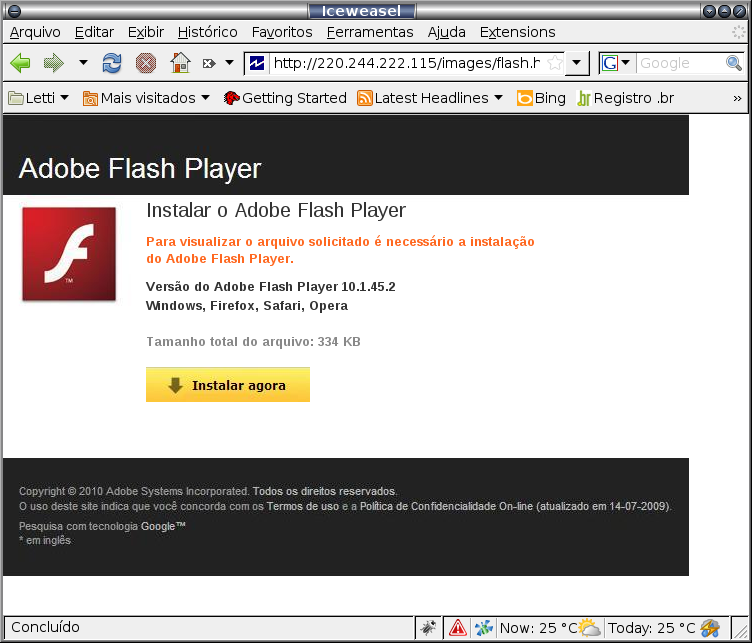The image size is (752, 643).
Task: Open dropdown arrow next to tag icon
Action: pyautogui.click(x=230, y=62)
